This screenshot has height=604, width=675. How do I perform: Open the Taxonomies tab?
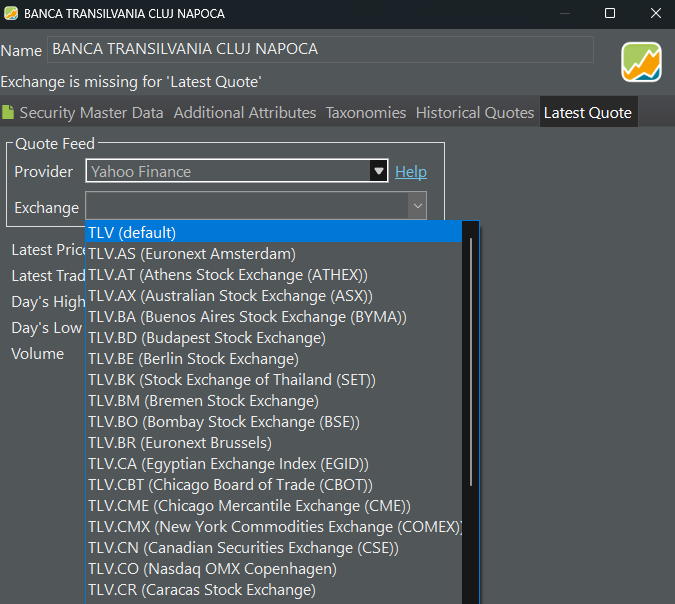[365, 113]
